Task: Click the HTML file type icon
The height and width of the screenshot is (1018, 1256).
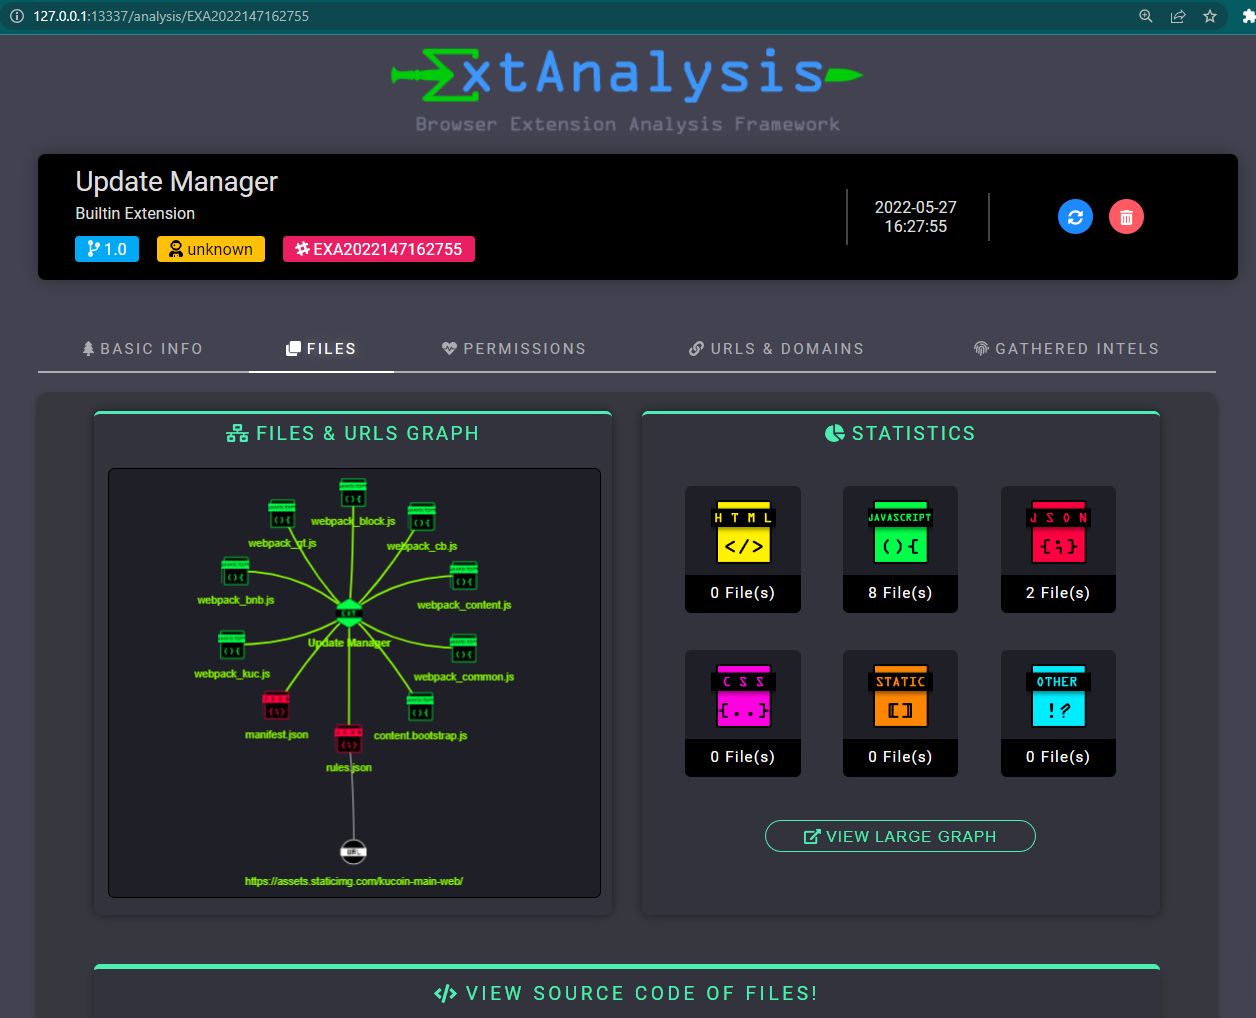Action: [743, 533]
